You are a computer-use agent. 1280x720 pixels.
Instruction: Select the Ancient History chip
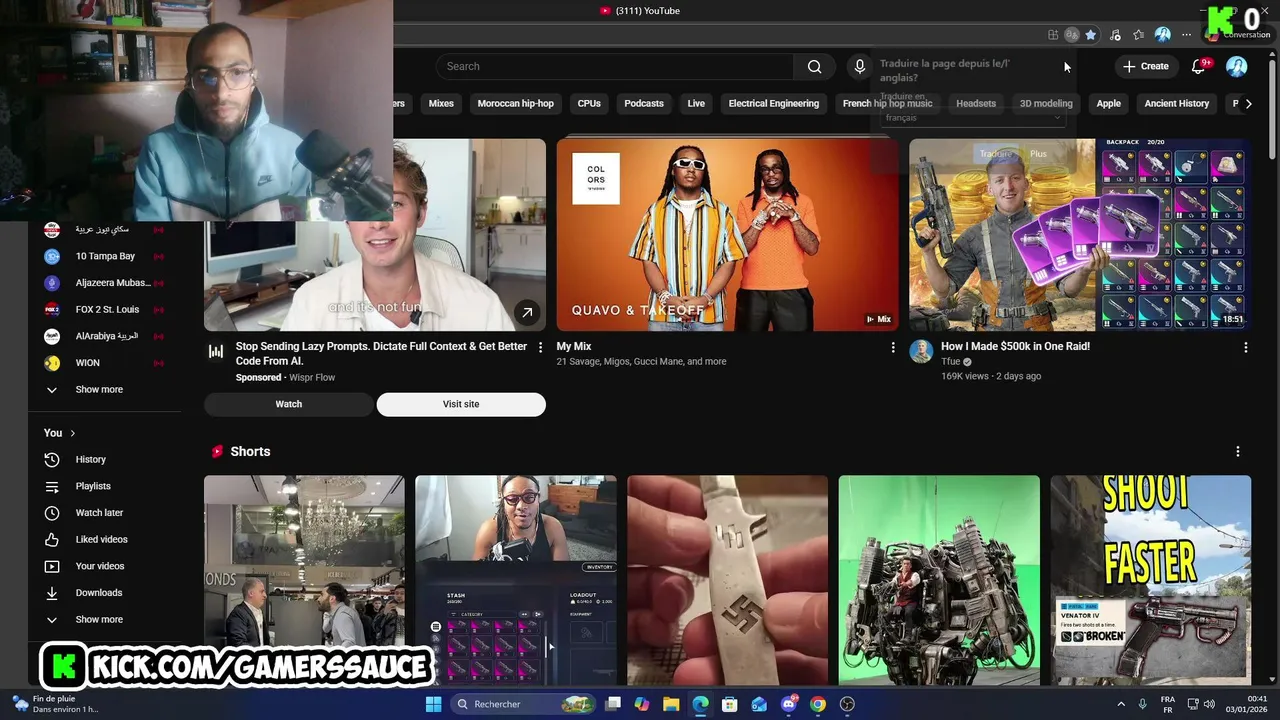click(x=1177, y=103)
